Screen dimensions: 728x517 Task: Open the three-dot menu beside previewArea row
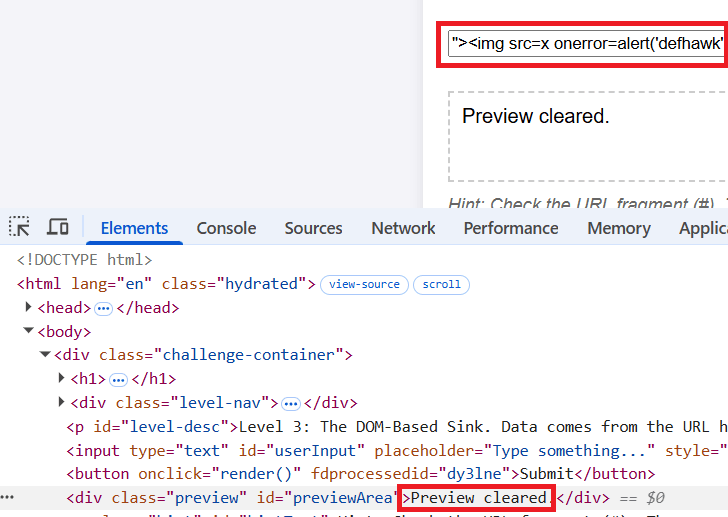click(8, 497)
